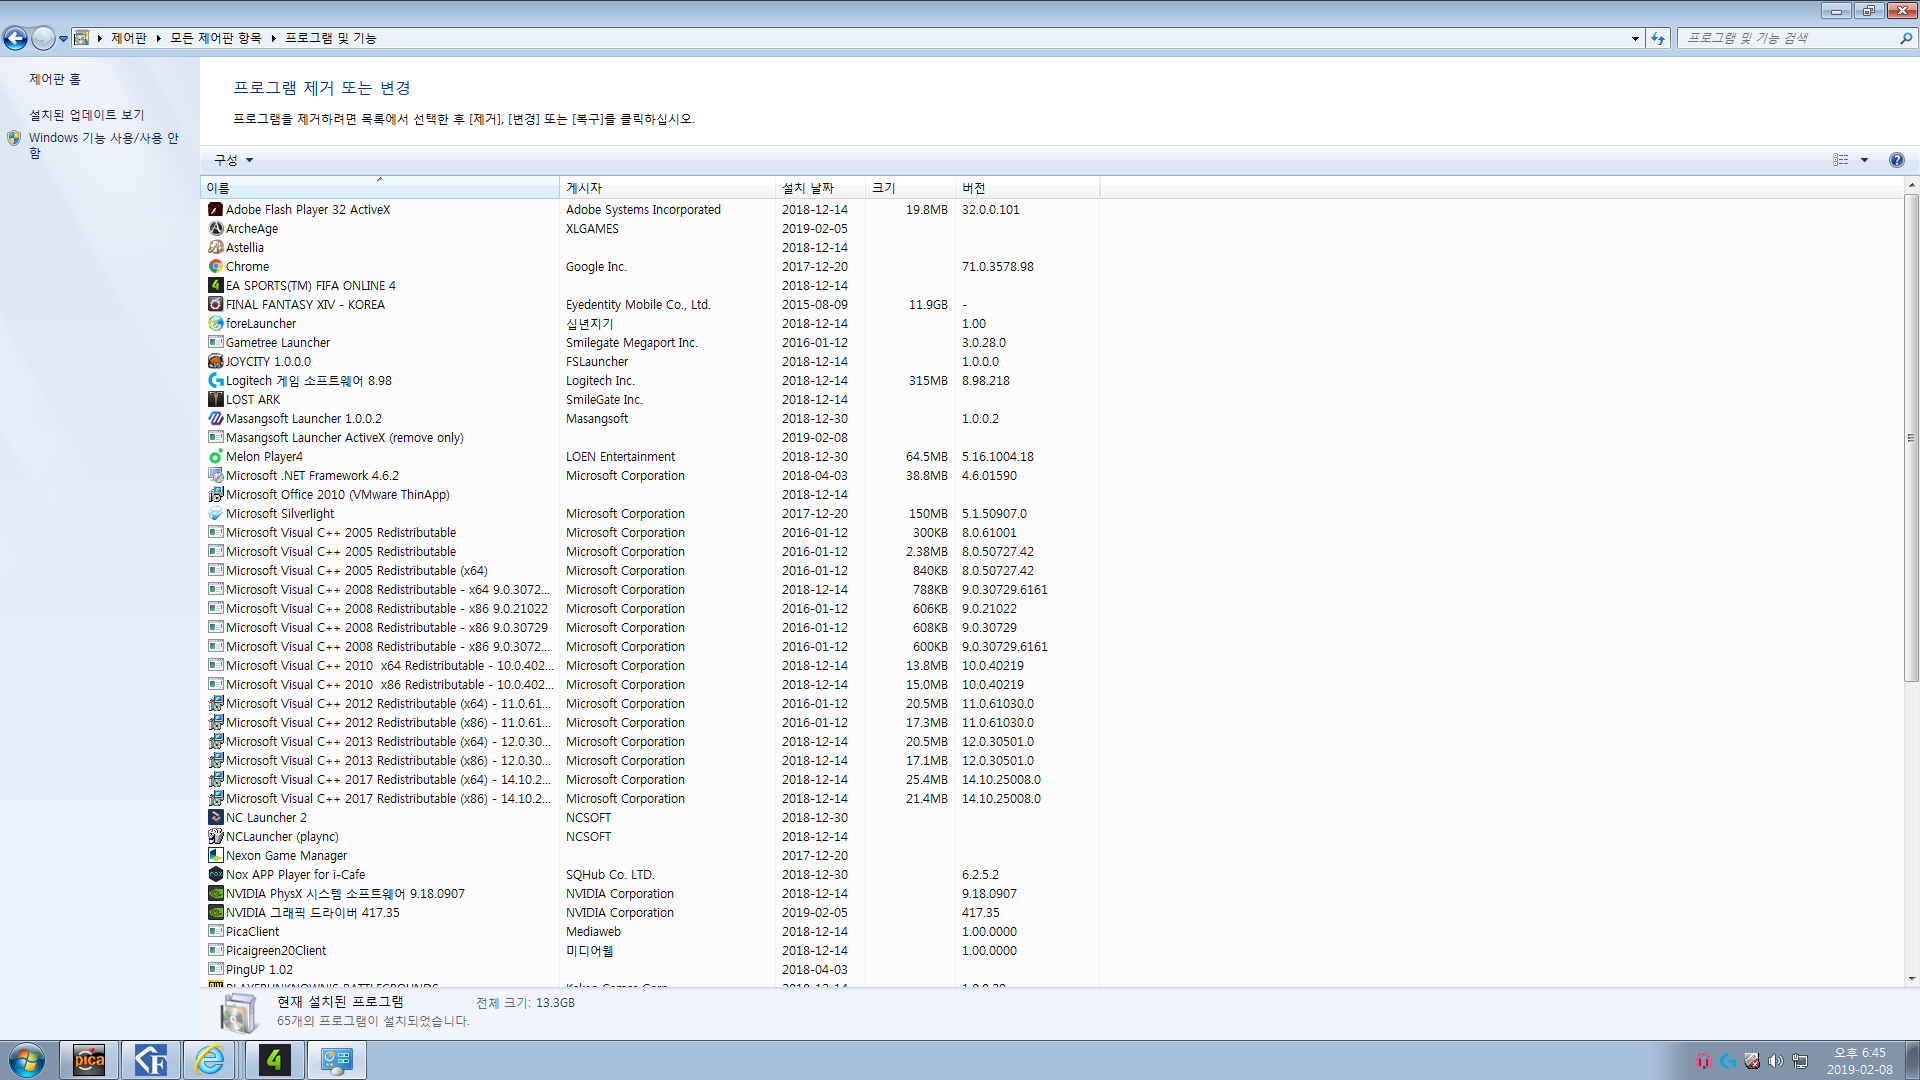Select the Melon Player4 icon

pyautogui.click(x=215, y=457)
